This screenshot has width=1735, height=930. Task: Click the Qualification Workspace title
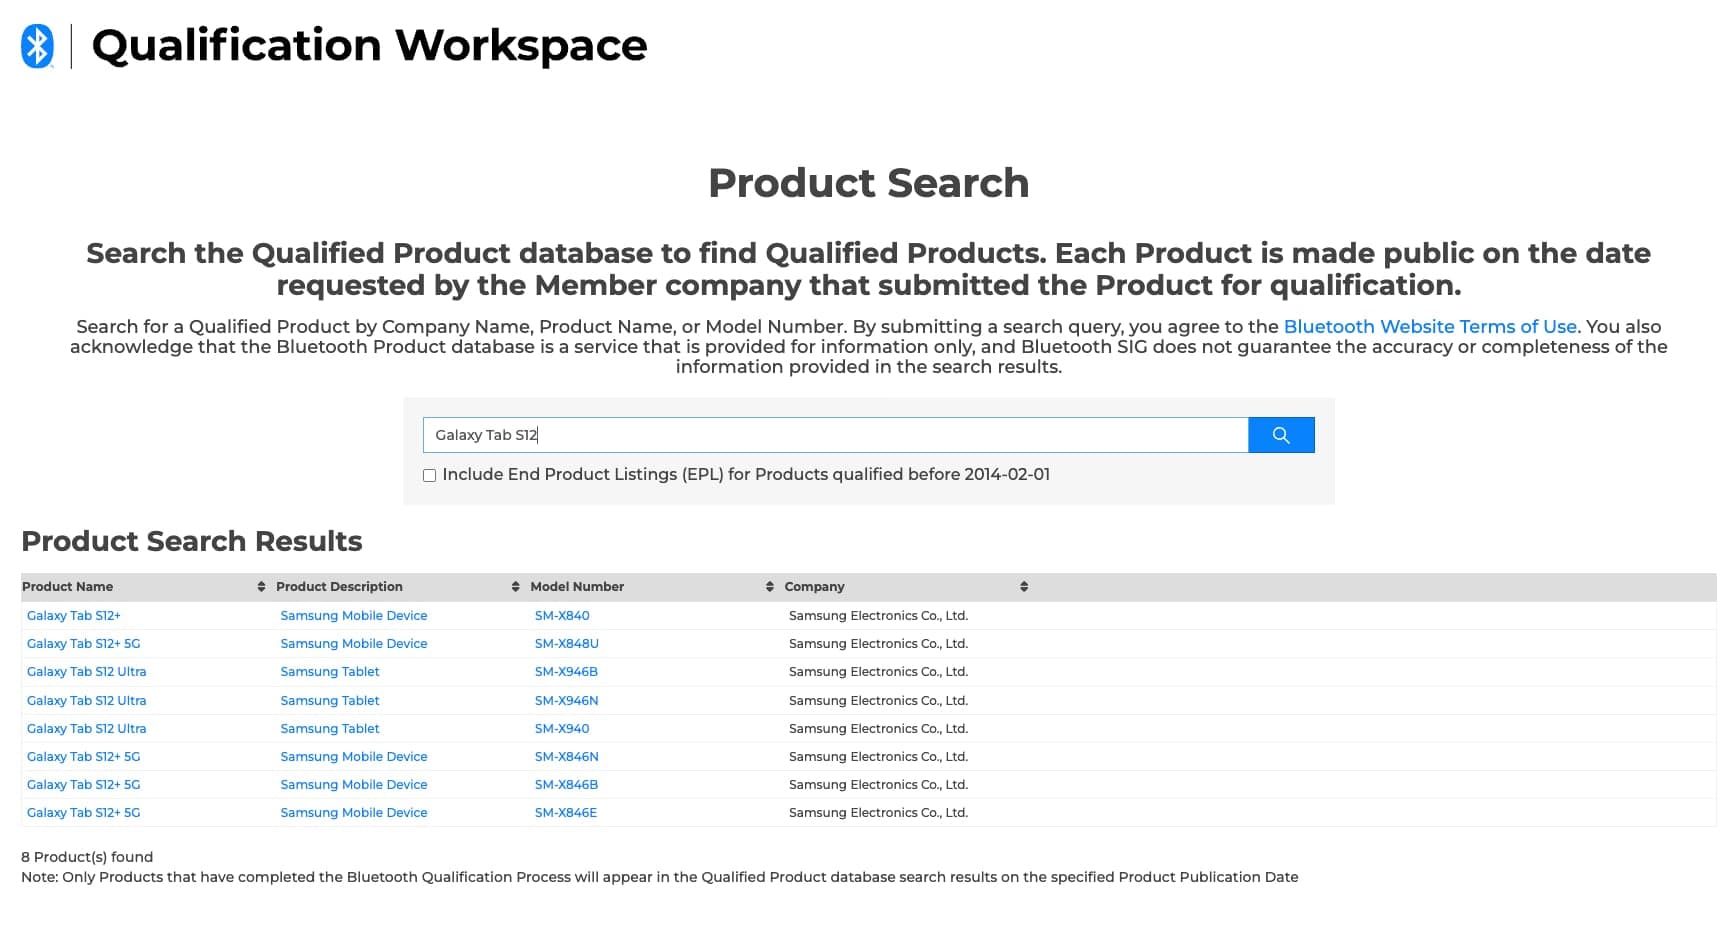pos(369,46)
